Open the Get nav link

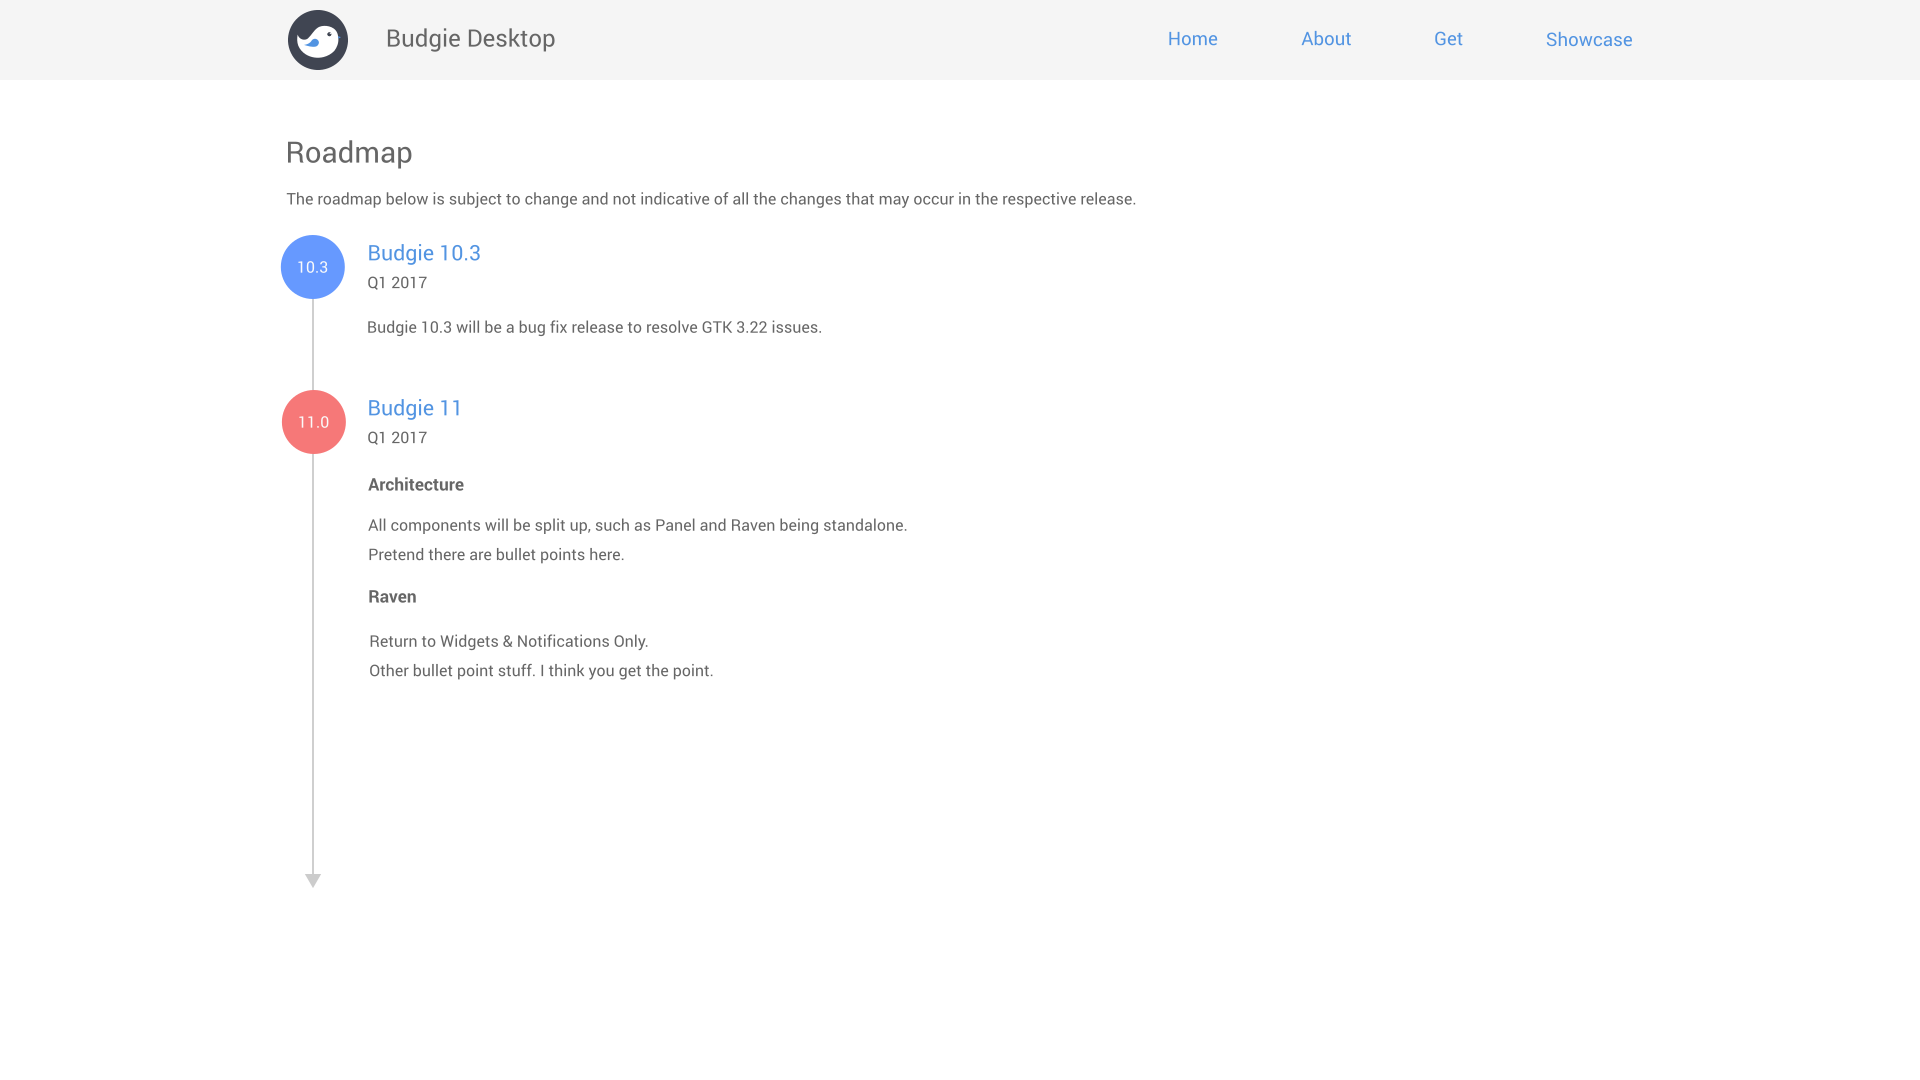coord(1448,39)
